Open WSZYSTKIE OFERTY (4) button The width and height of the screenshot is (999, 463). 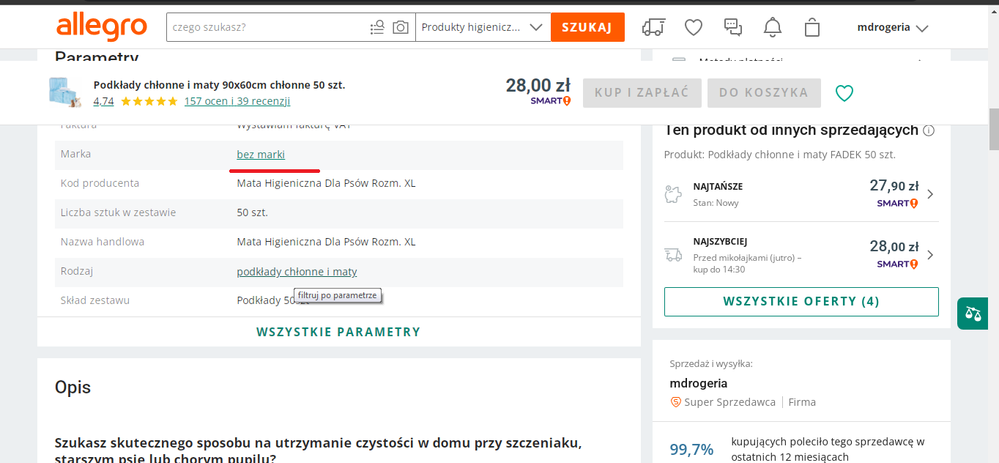pyautogui.click(x=801, y=302)
